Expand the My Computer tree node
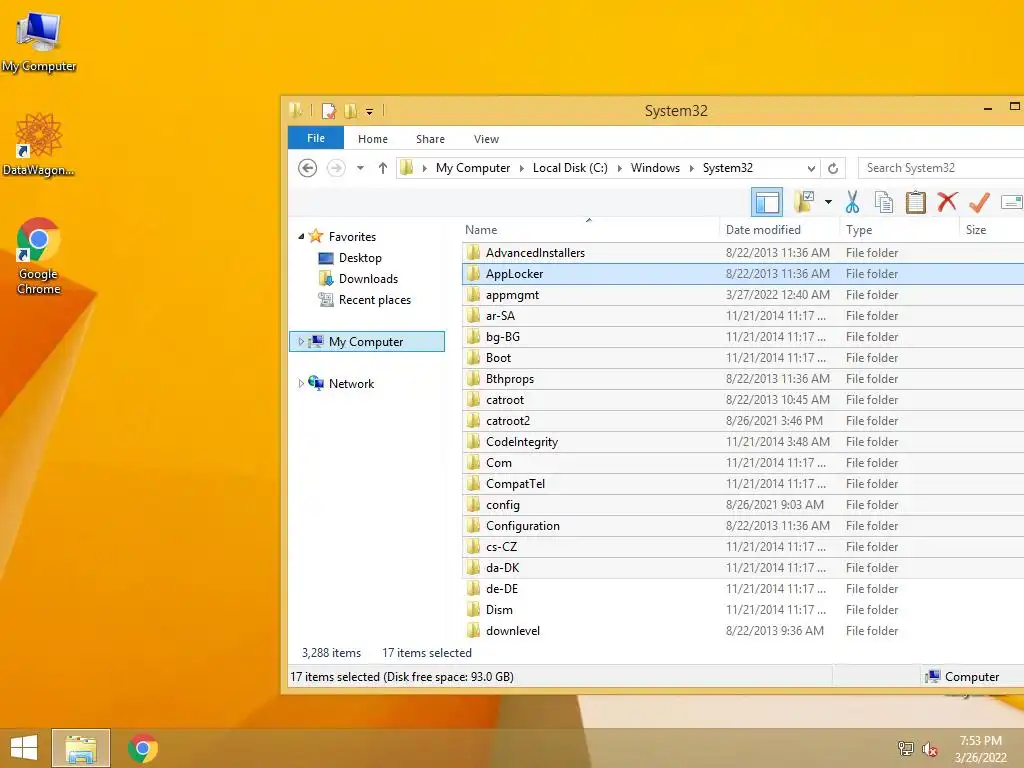This screenshot has height=768, width=1024. point(301,342)
